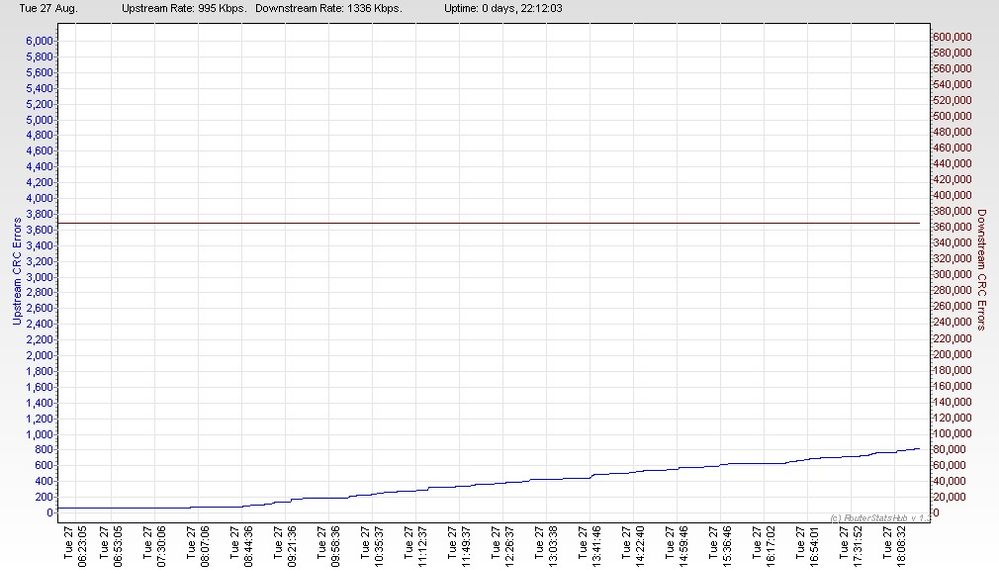The width and height of the screenshot is (999, 570).
Task: Click the 5,000 upstream axis value
Action: 40,120
